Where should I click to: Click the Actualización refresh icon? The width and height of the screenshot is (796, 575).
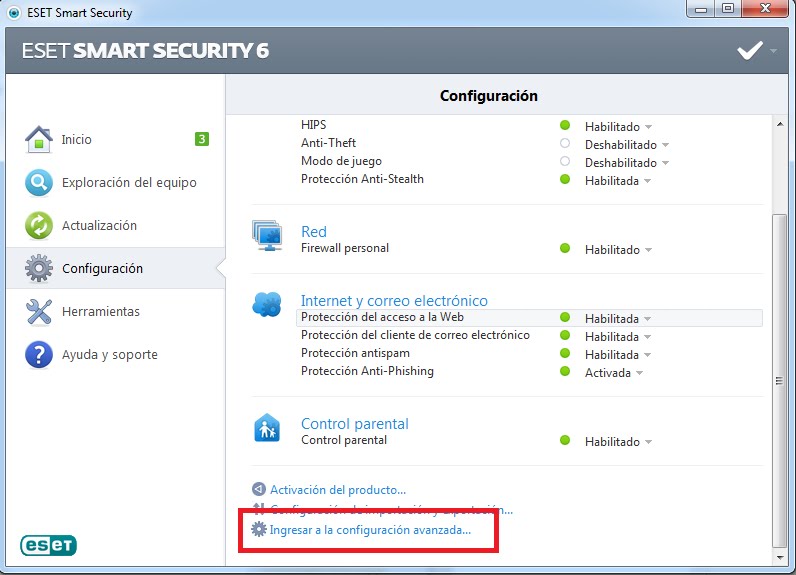click(38, 226)
